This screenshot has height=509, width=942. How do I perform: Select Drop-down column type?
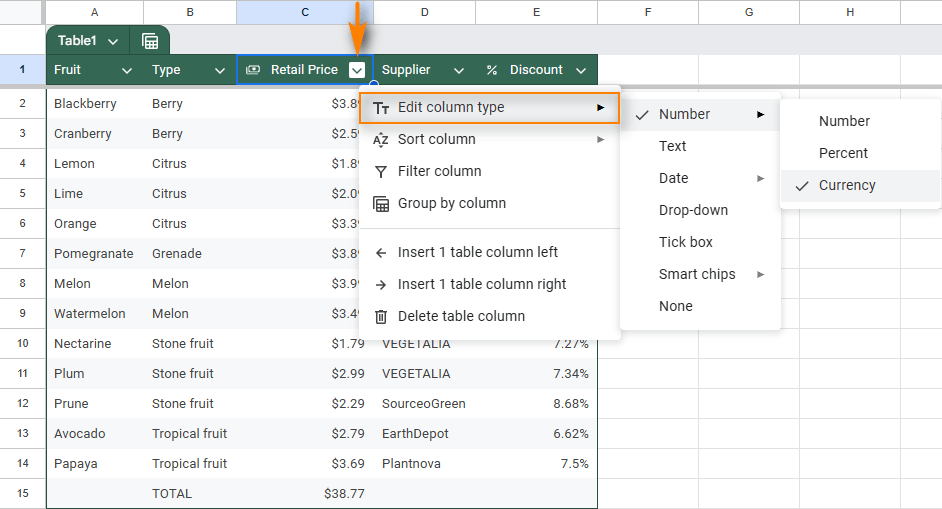pos(700,210)
